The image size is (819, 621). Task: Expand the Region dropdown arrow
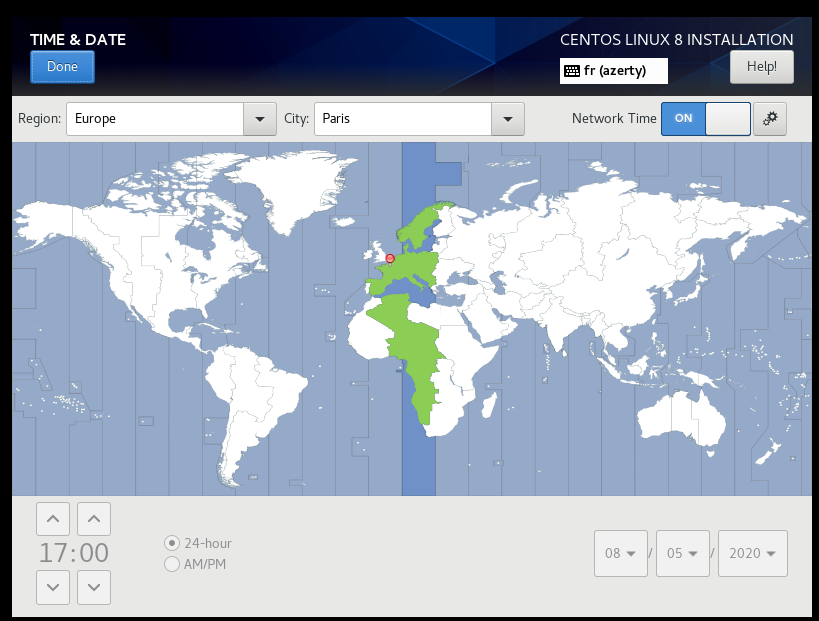[260, 119]
